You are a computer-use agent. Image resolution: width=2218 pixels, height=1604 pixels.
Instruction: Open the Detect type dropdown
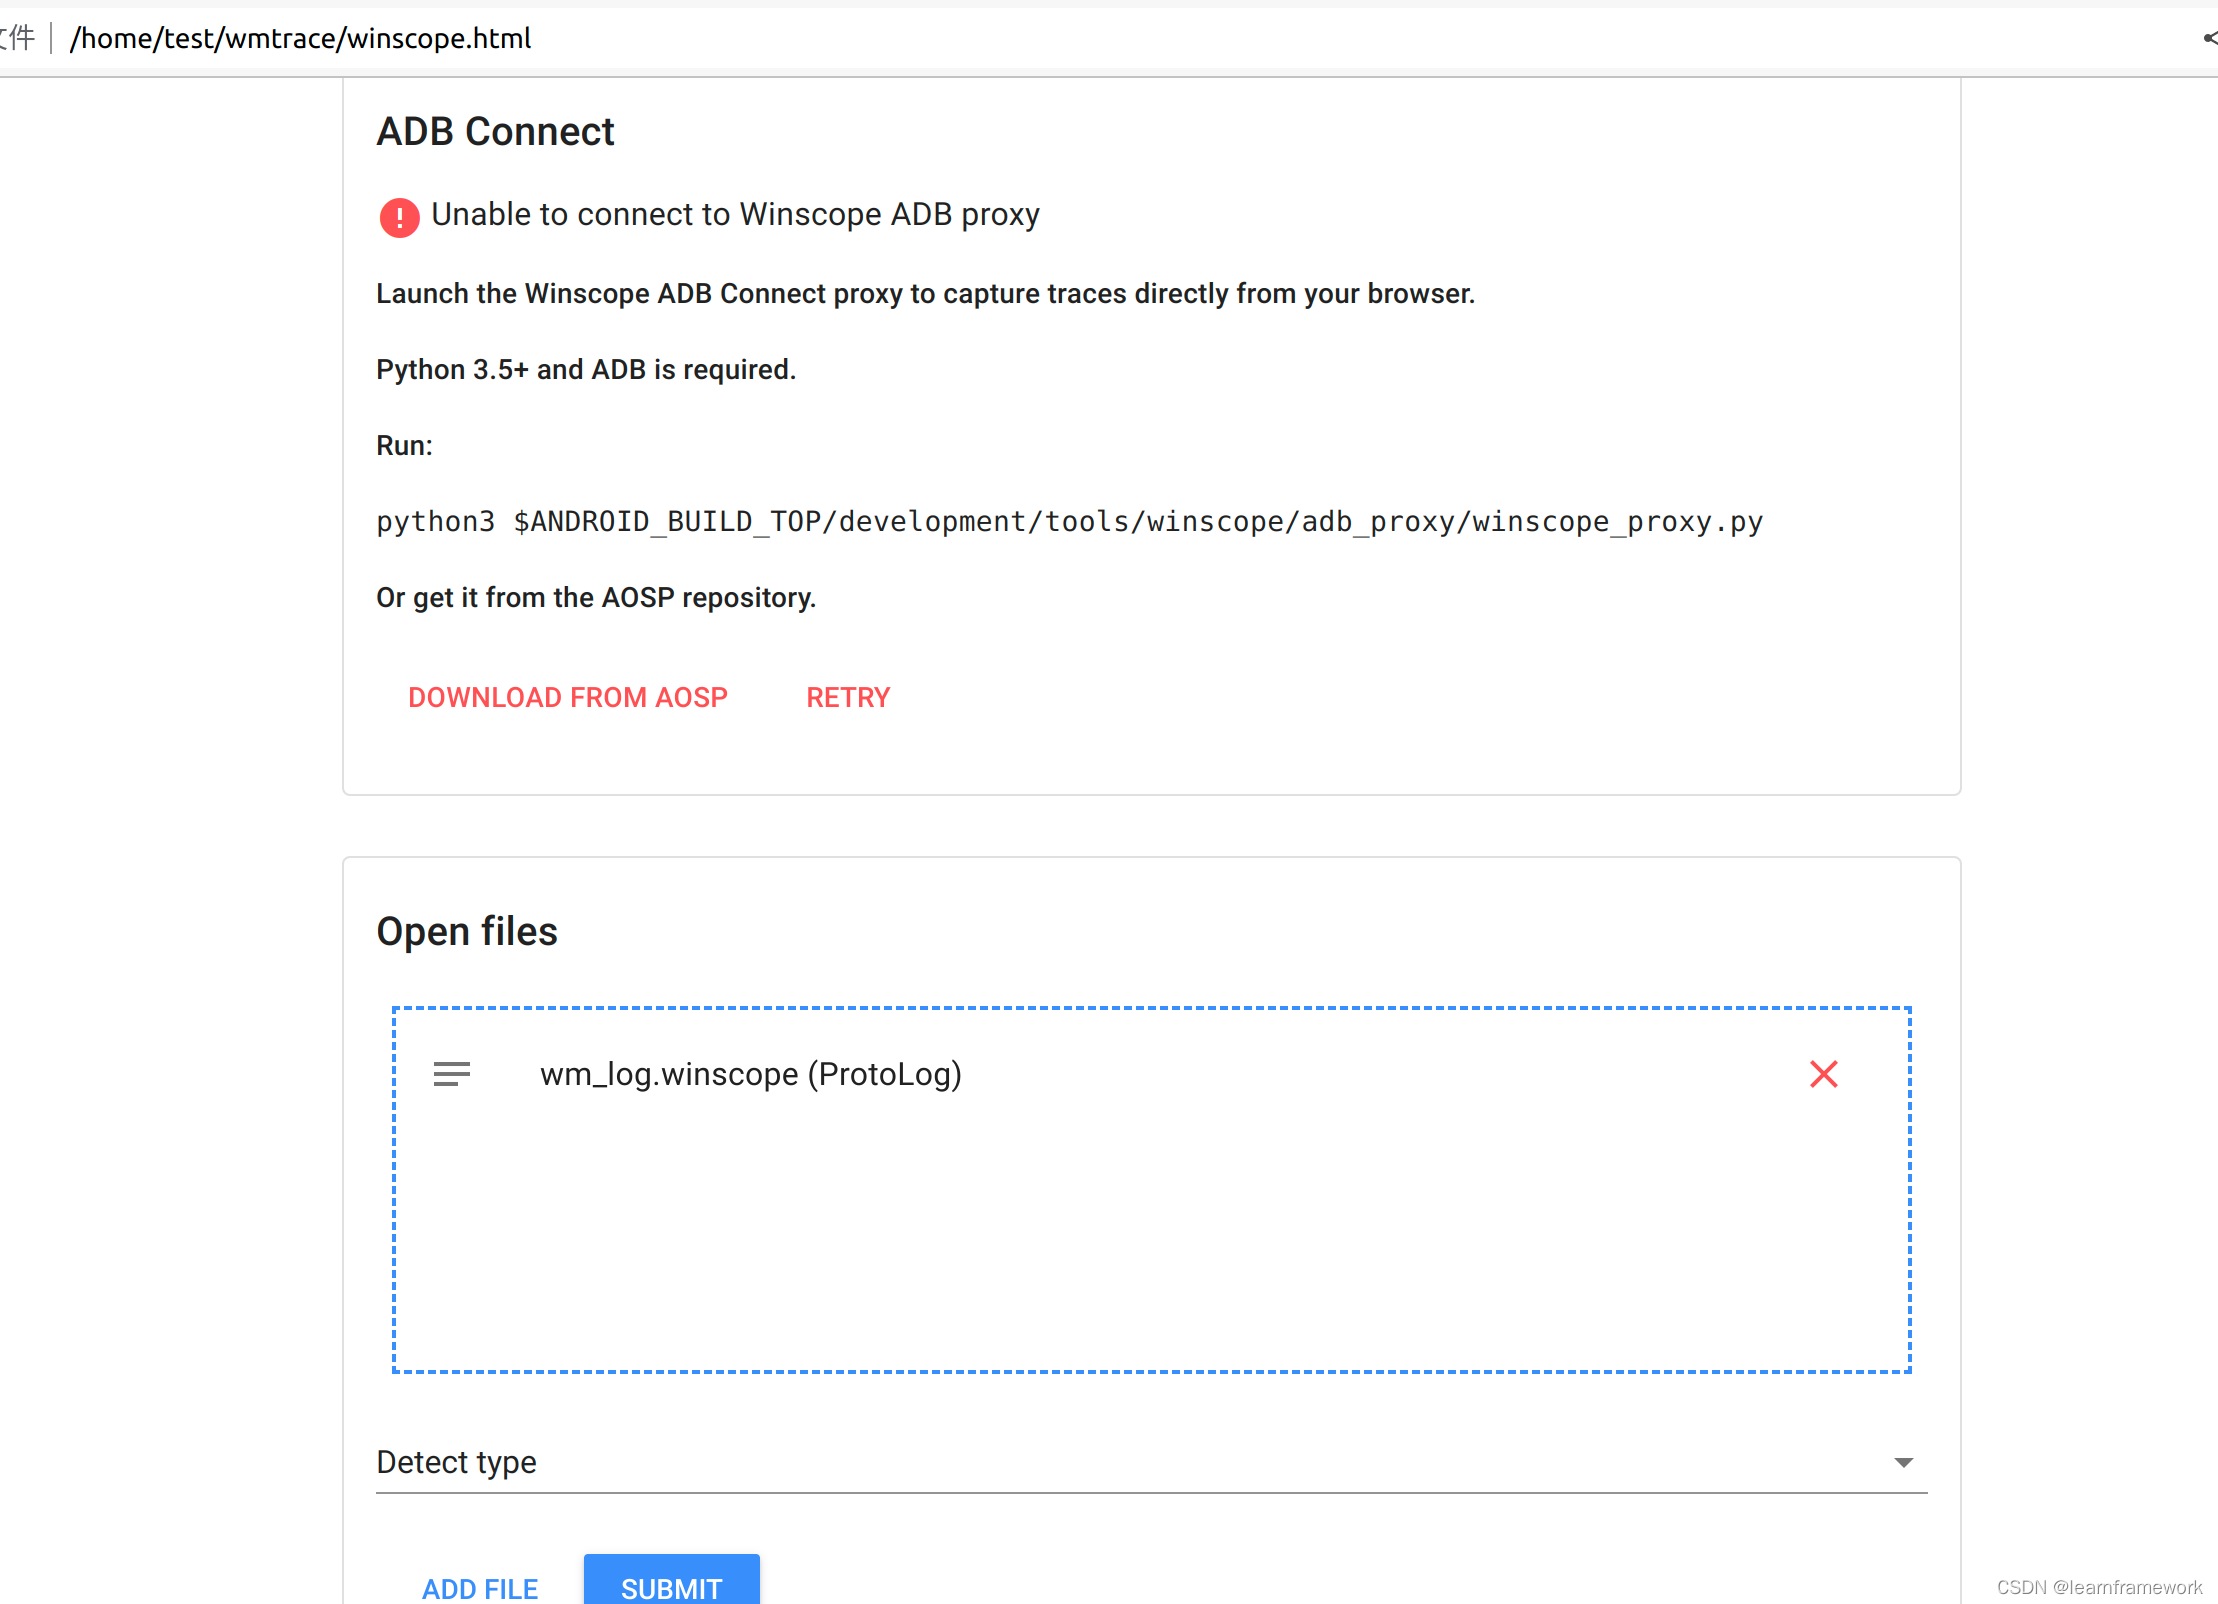(x=1151, y=1462)
